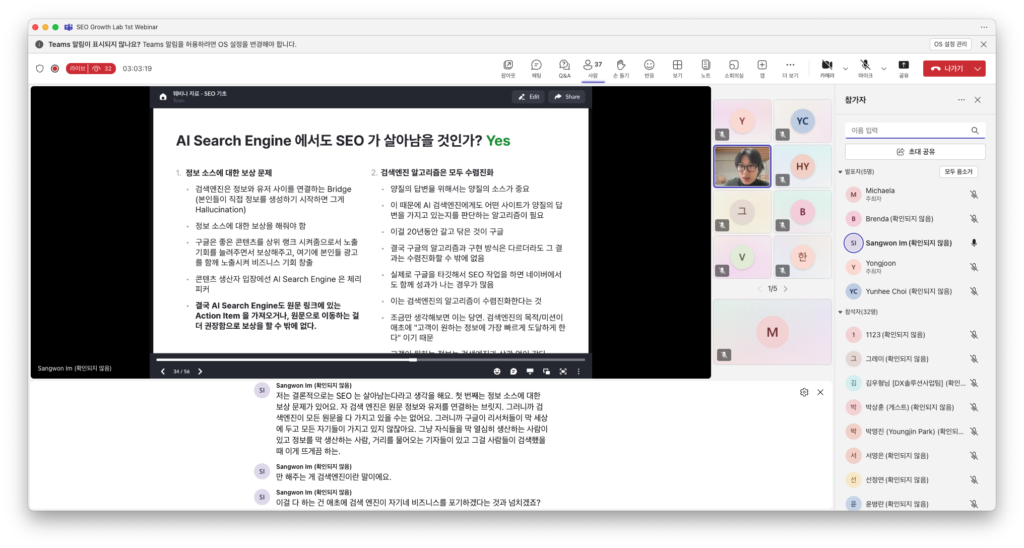Click the emoji reaction icon in slide controls
The height and width of the screenshot is (548, 1024).
[497, 372]
